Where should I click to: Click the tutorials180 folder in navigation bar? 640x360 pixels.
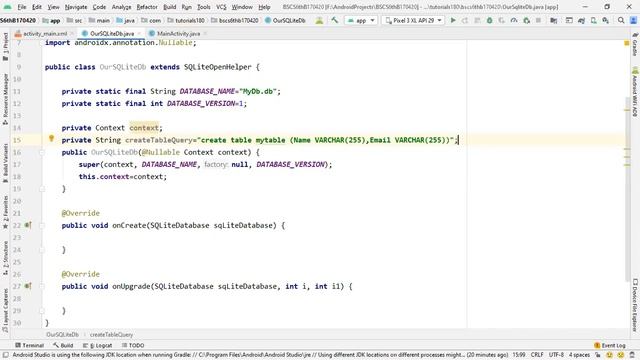pyautogui.click(x=186, y=20)
